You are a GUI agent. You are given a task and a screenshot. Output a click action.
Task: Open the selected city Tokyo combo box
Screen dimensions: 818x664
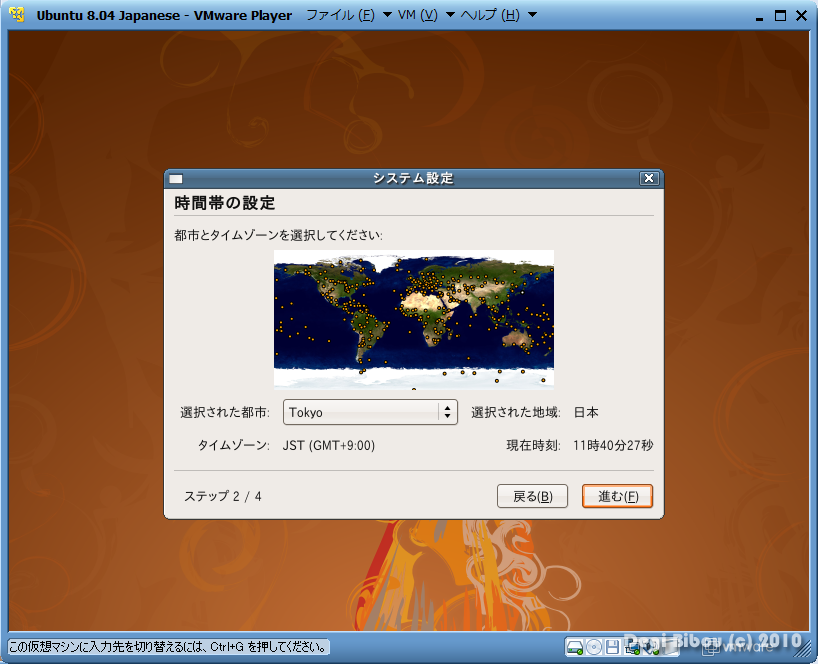(370, 412)
